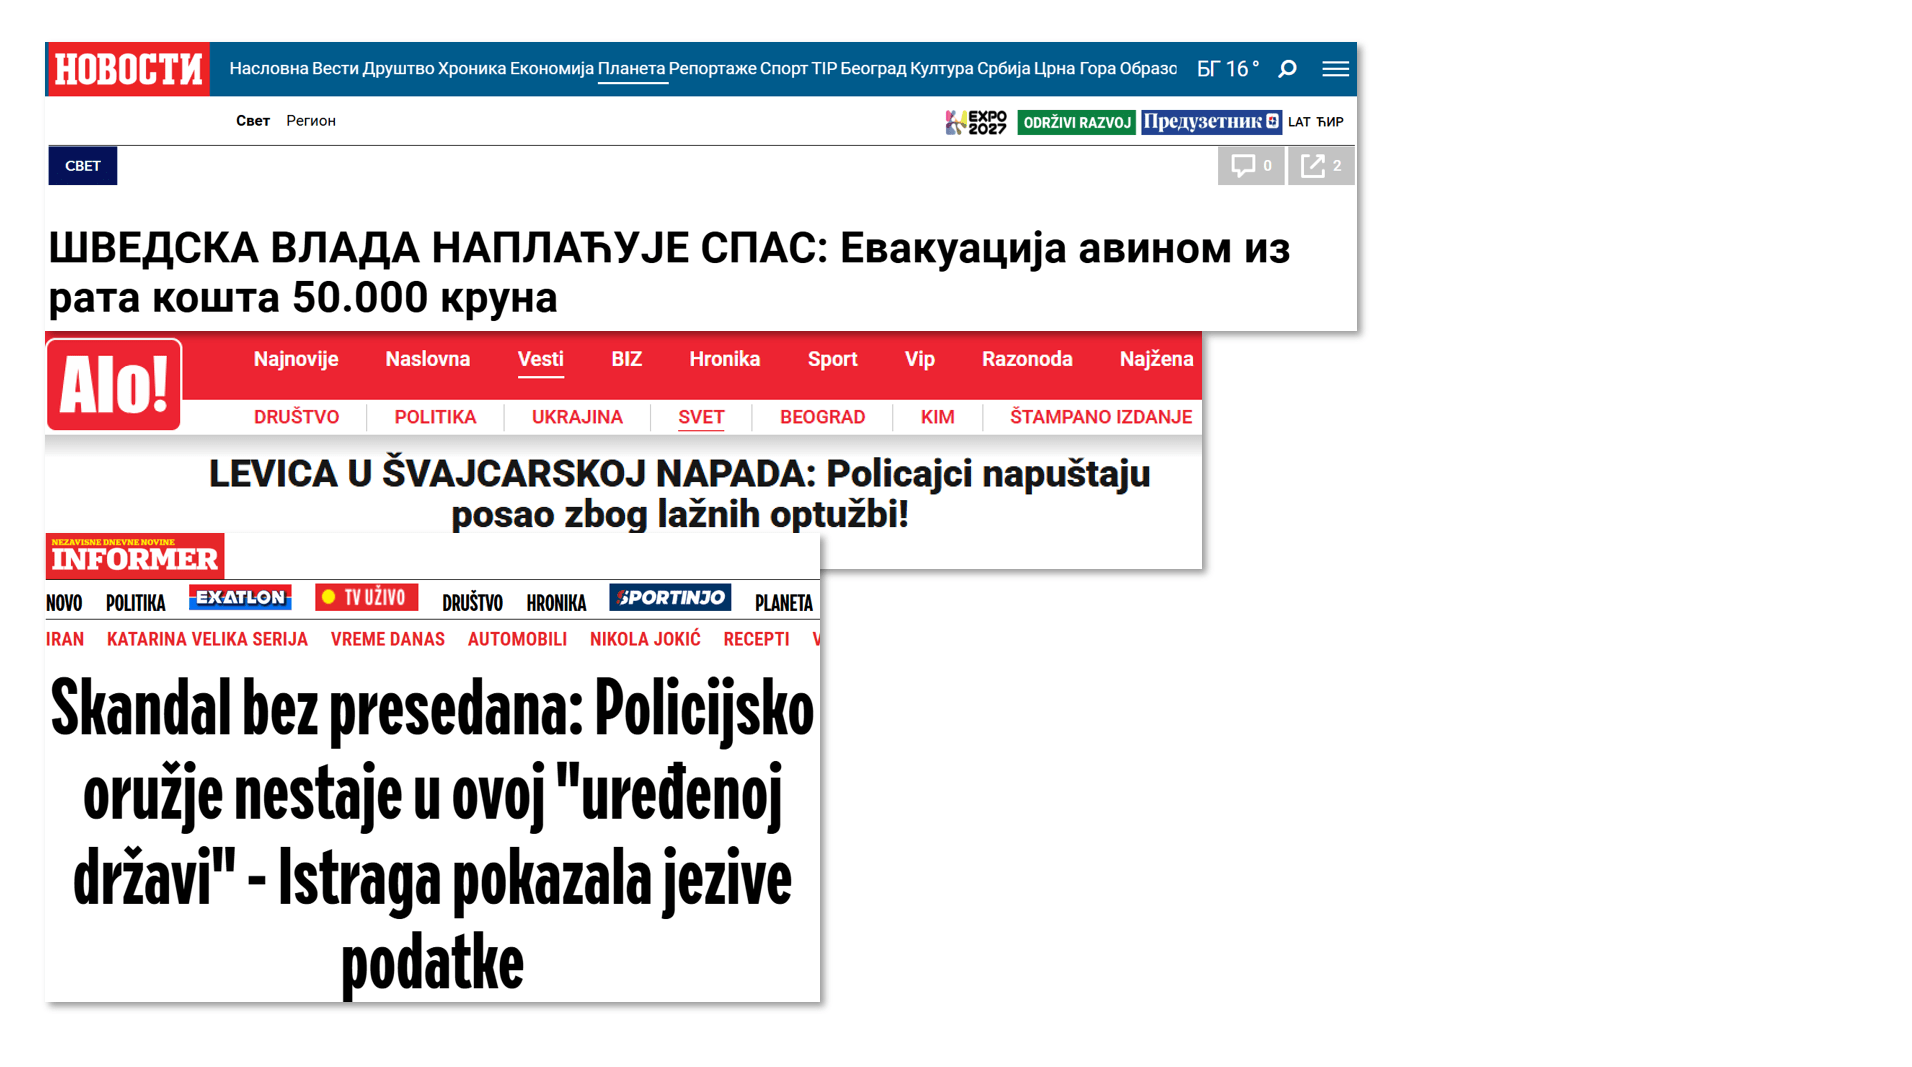The width and height of the screenshot is (1912, 1067).
Task: Click the СВЕТ category label
Action: click(x=83, y=166)
